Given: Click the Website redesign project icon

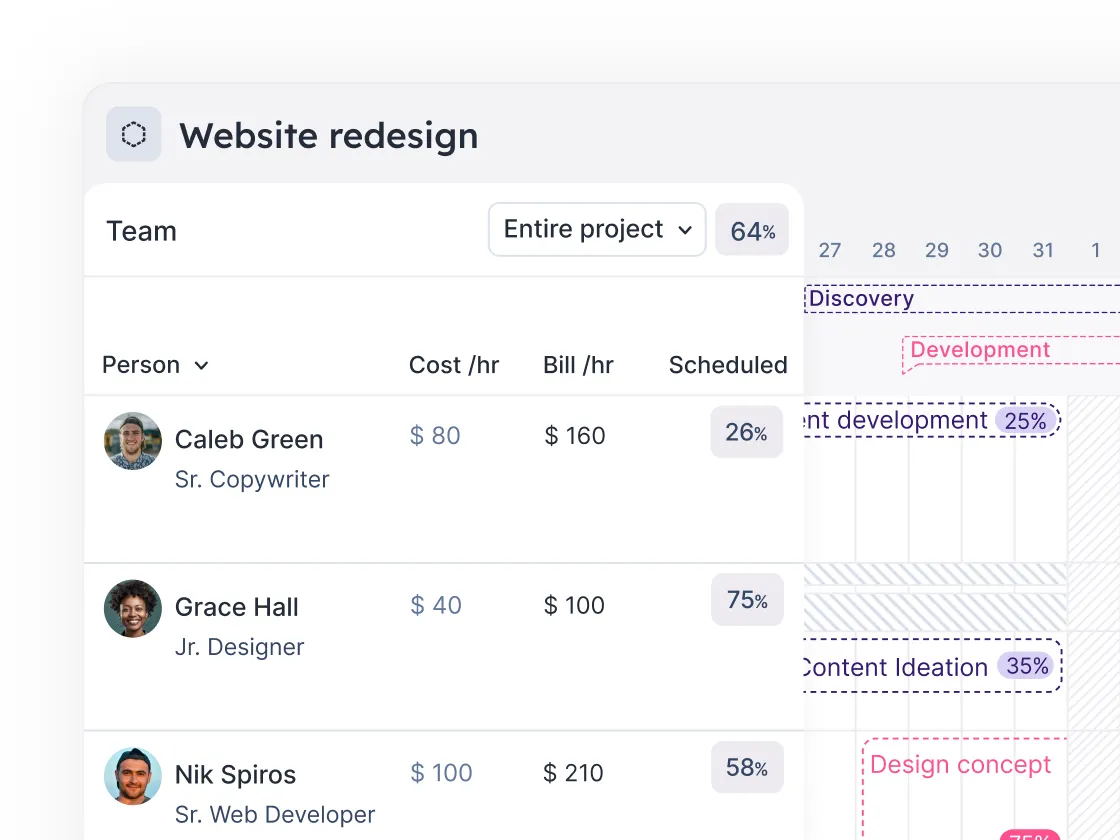Looking at the screenshot, I should (134, 134).
